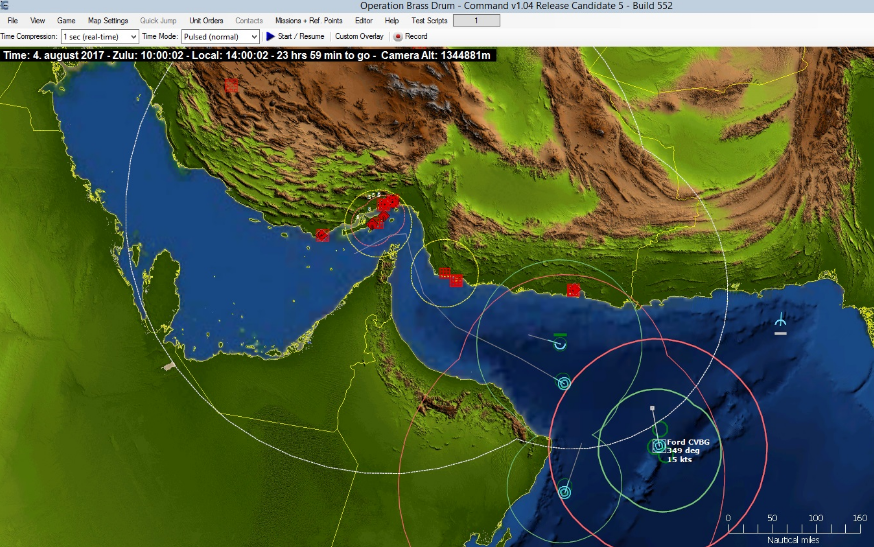Select hostile cluster at Bandar Abbas
874x547 pixels.
388,202
